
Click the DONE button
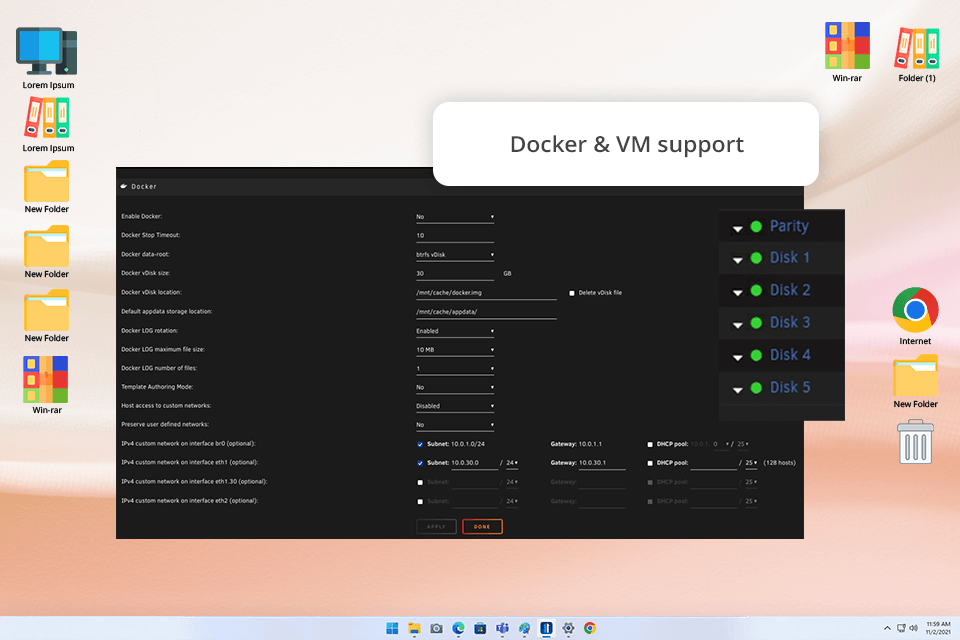[482, 527]
